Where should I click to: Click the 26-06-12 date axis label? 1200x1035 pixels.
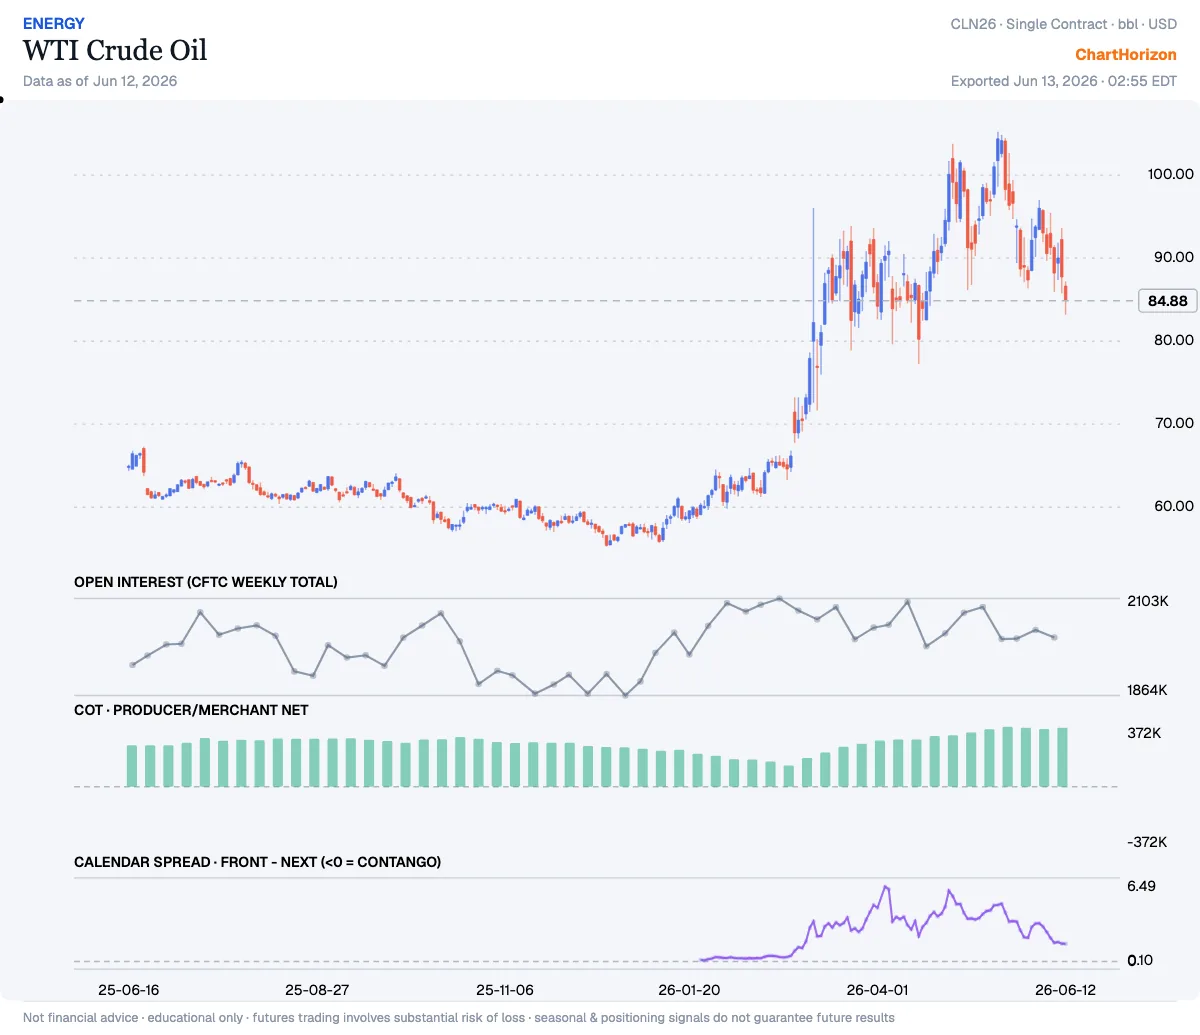click(x=1065, y=990)
